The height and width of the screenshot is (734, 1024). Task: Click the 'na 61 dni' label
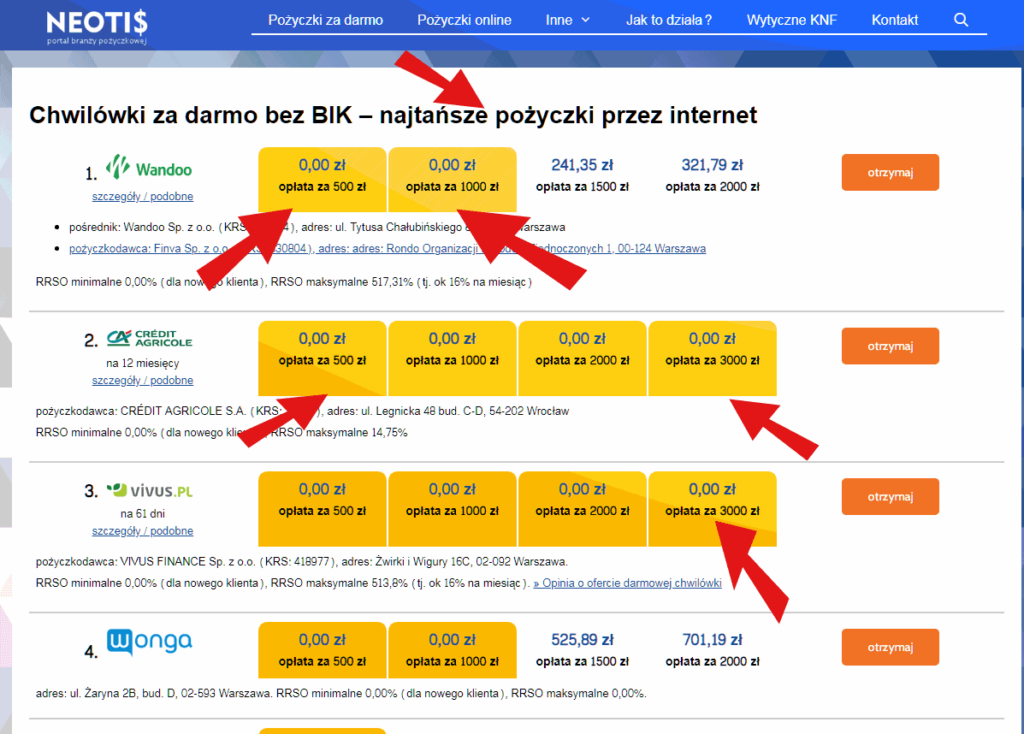142,514
